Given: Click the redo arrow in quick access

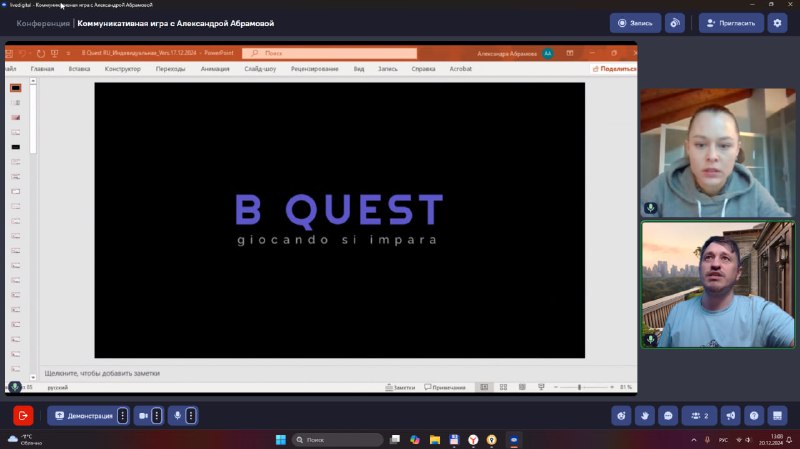Looking at the screenshot, I should 40,53.
